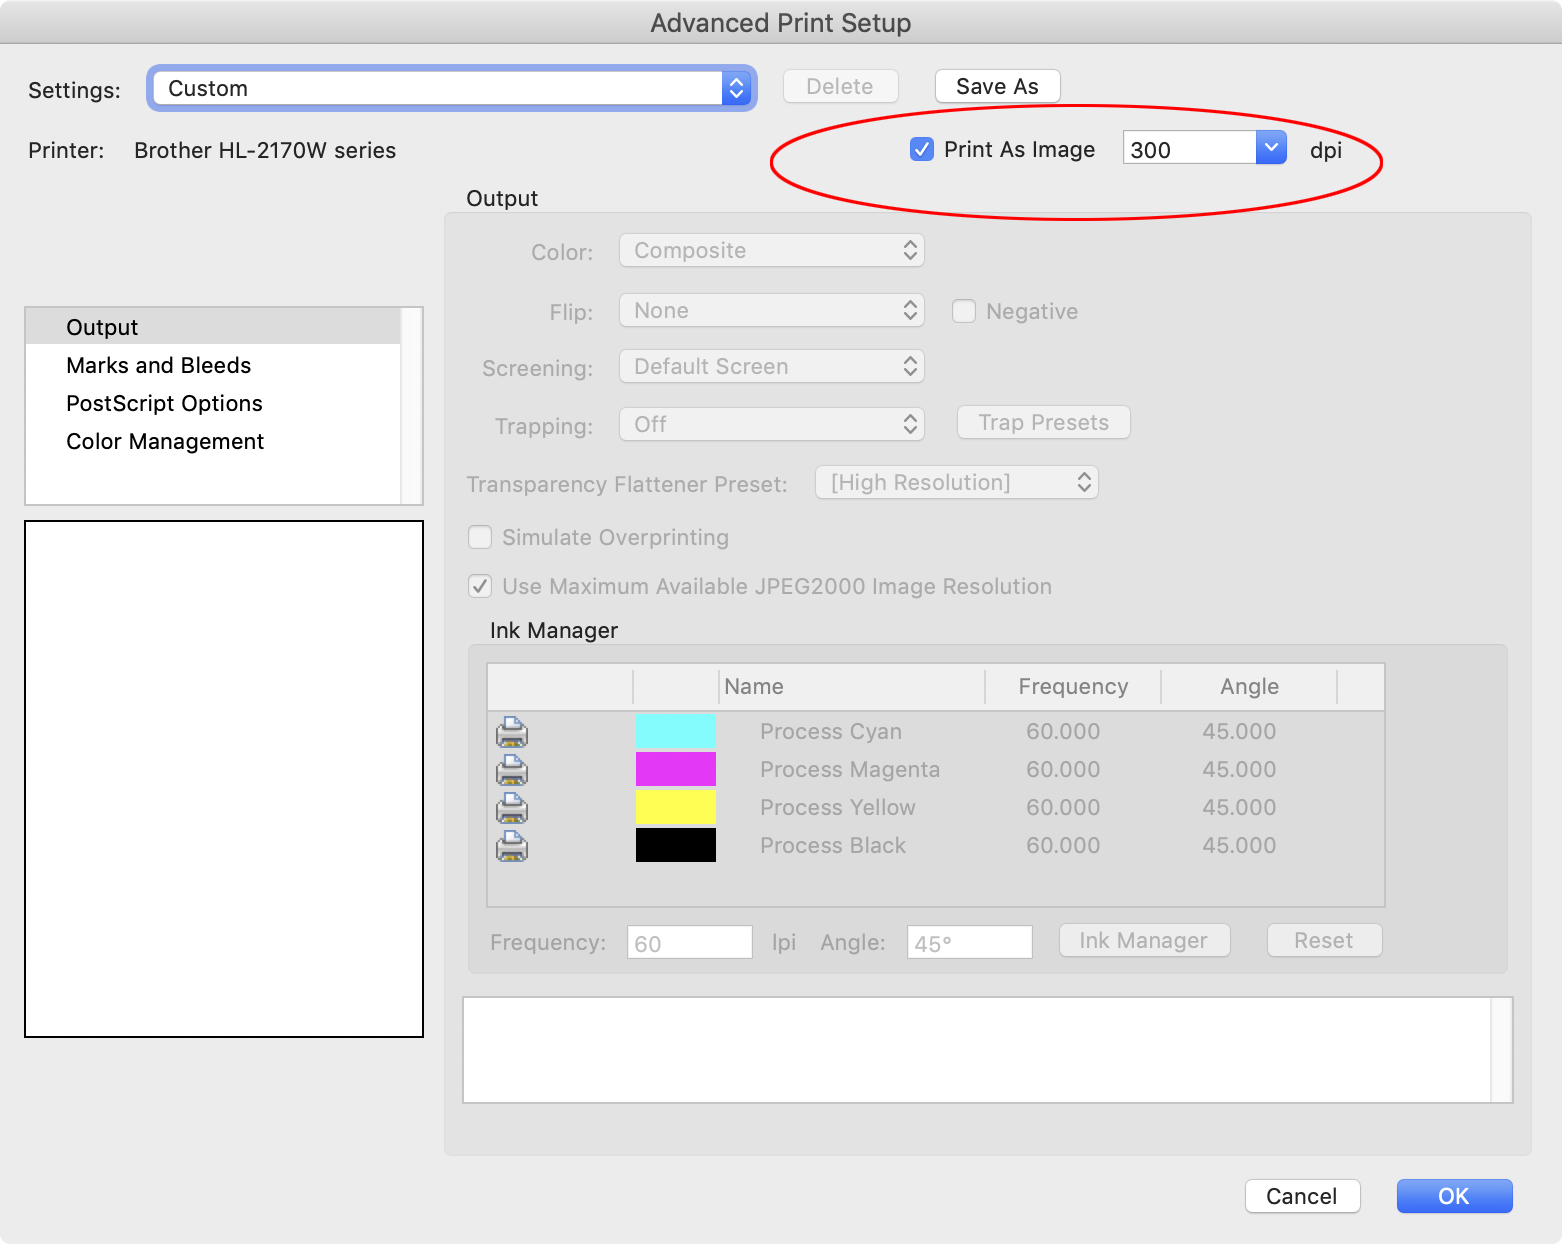Click the Frequency input field
This screenshot has width=1562, height=1244.
pos(689,941)
